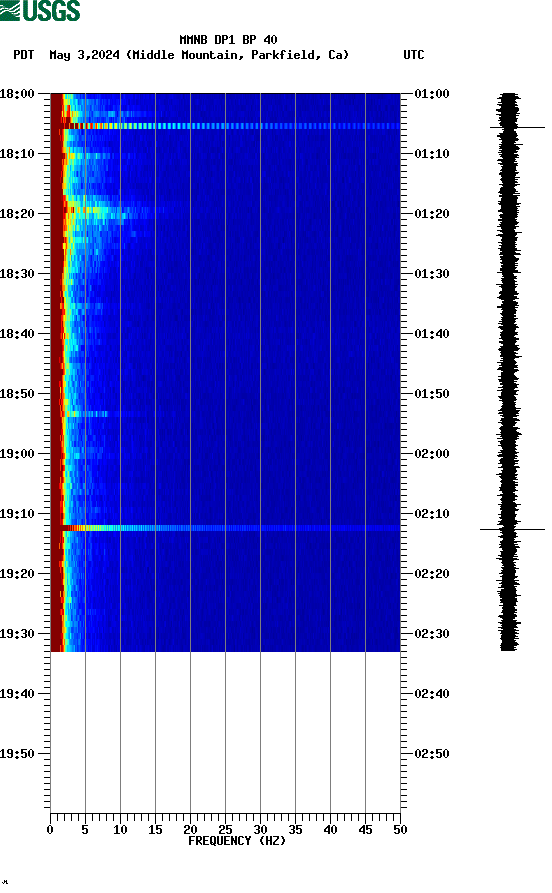
Task: Click the 19:10 PDT time label
Action: [x=17, y=514]
